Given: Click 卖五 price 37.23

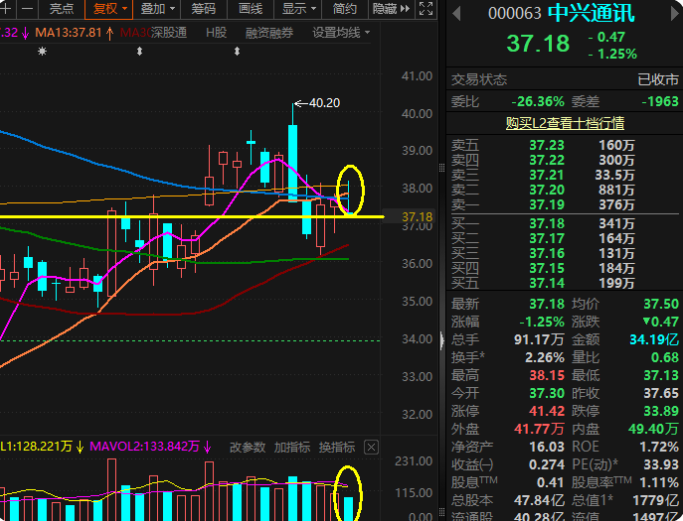Looking at the screenshot, I should [547, 145].
